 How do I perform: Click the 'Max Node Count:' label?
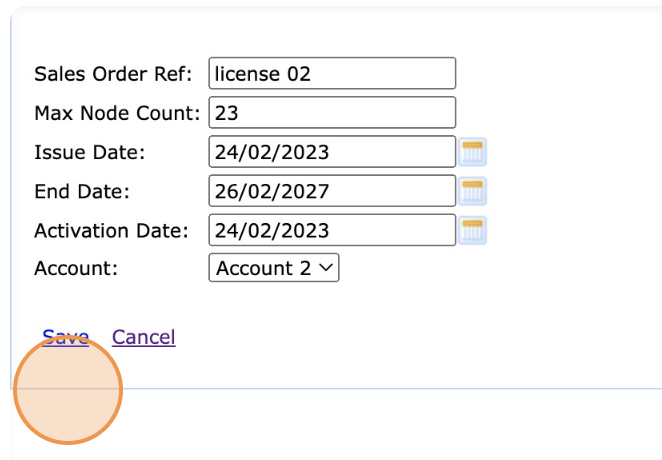click(118, 113)
